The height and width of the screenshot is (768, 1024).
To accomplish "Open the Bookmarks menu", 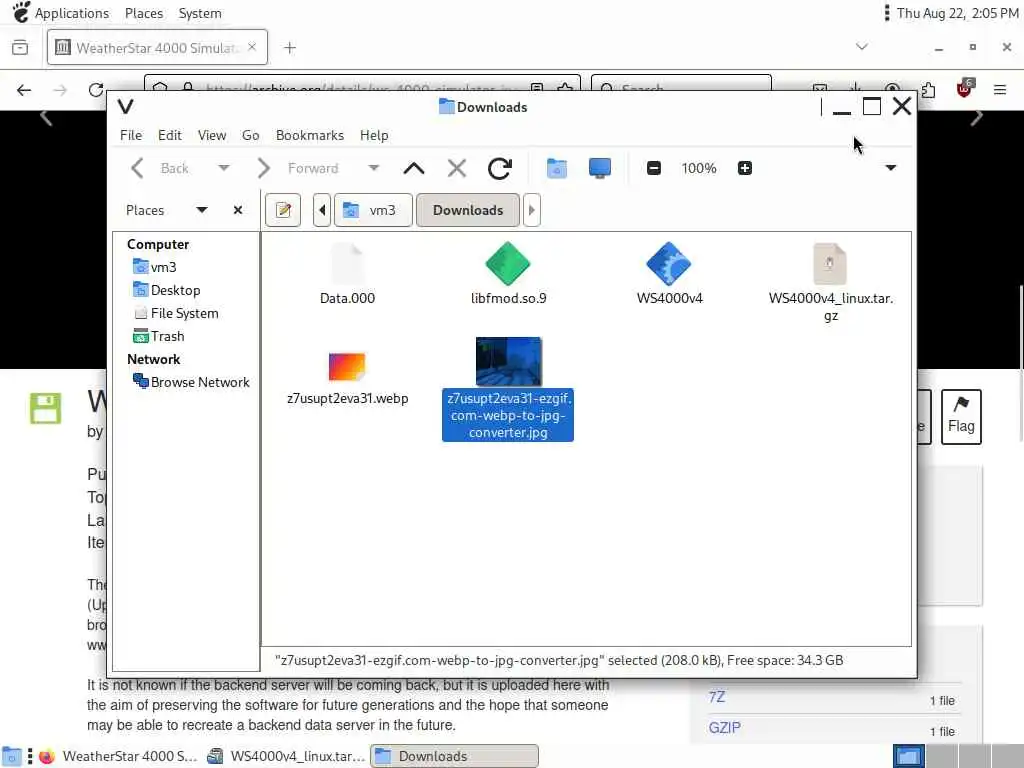I will pyautogui.click(x=310, y=135).
